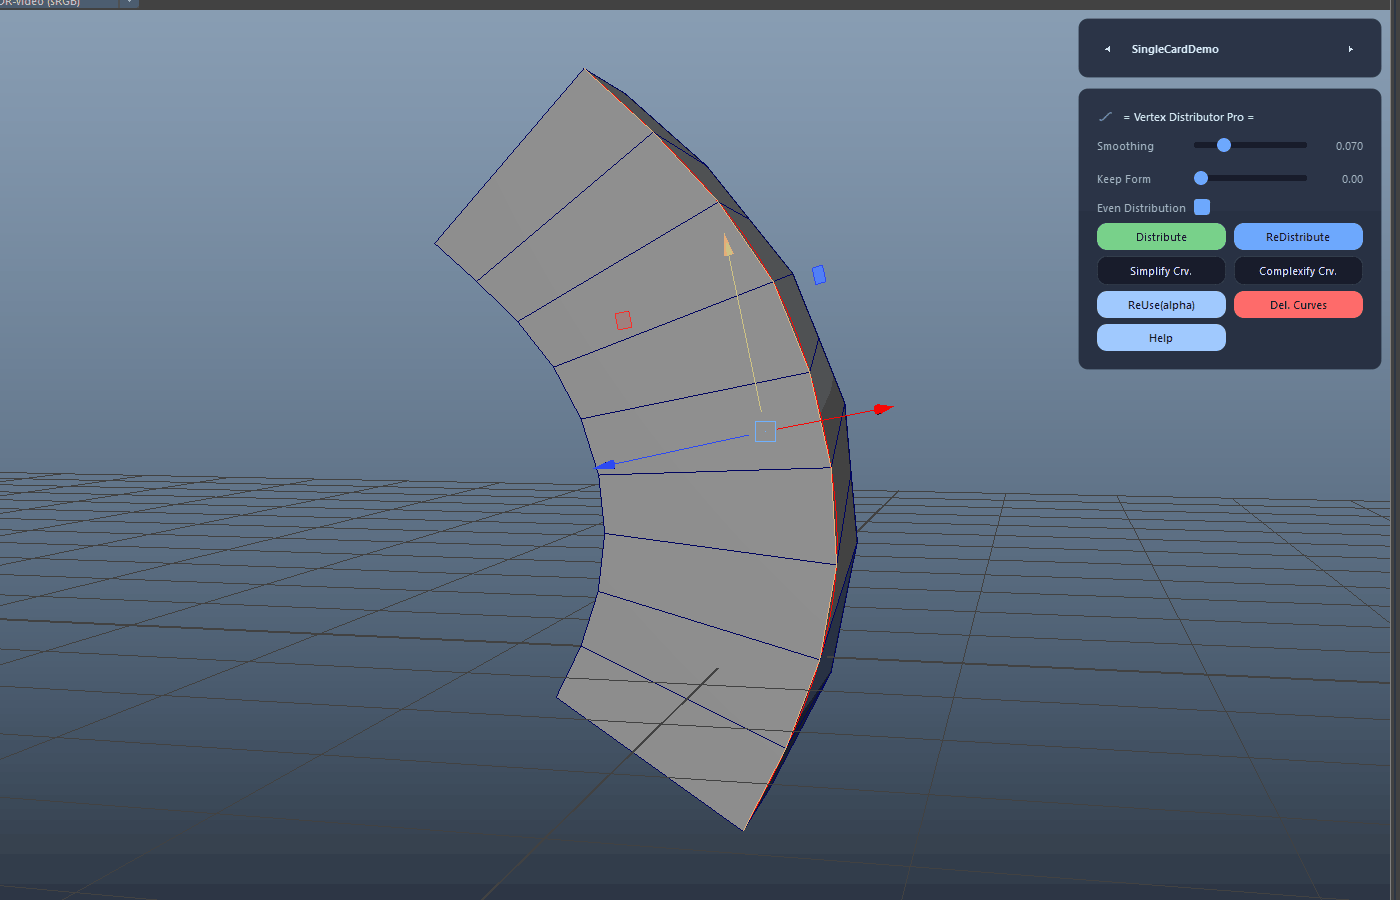Click the curve icon beside Vertex Distributor Pro
Viewport: 1400px width, 900px height.
click(x=1105, y=117)
